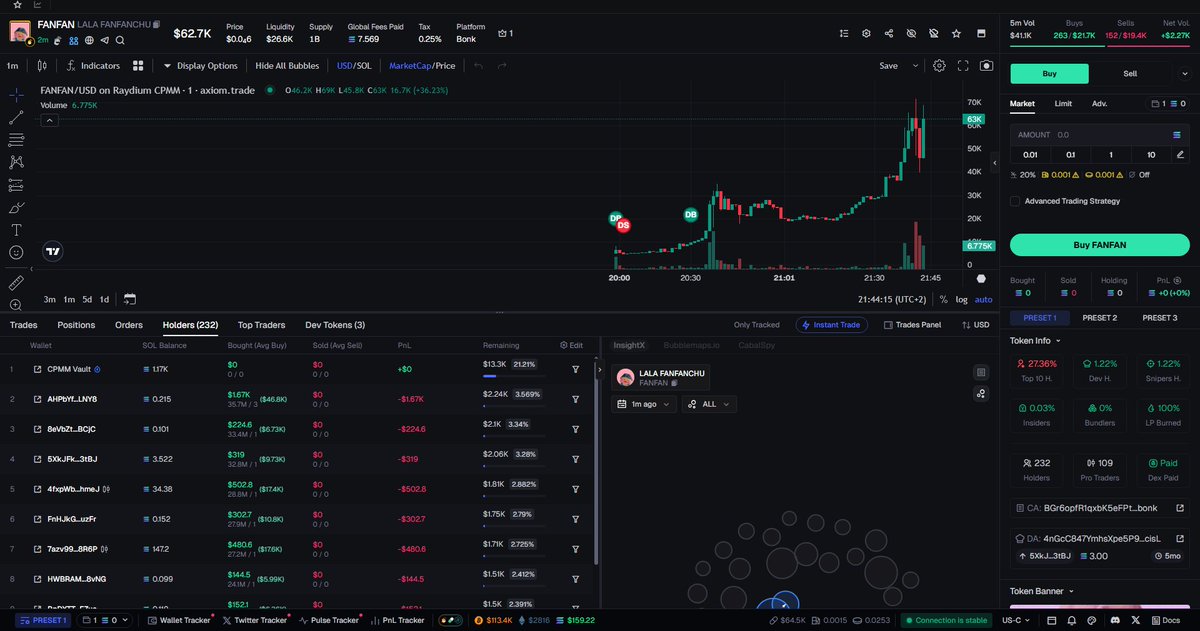Enter fullscreen chart mode
The image size is (1200, 631).
963,66
